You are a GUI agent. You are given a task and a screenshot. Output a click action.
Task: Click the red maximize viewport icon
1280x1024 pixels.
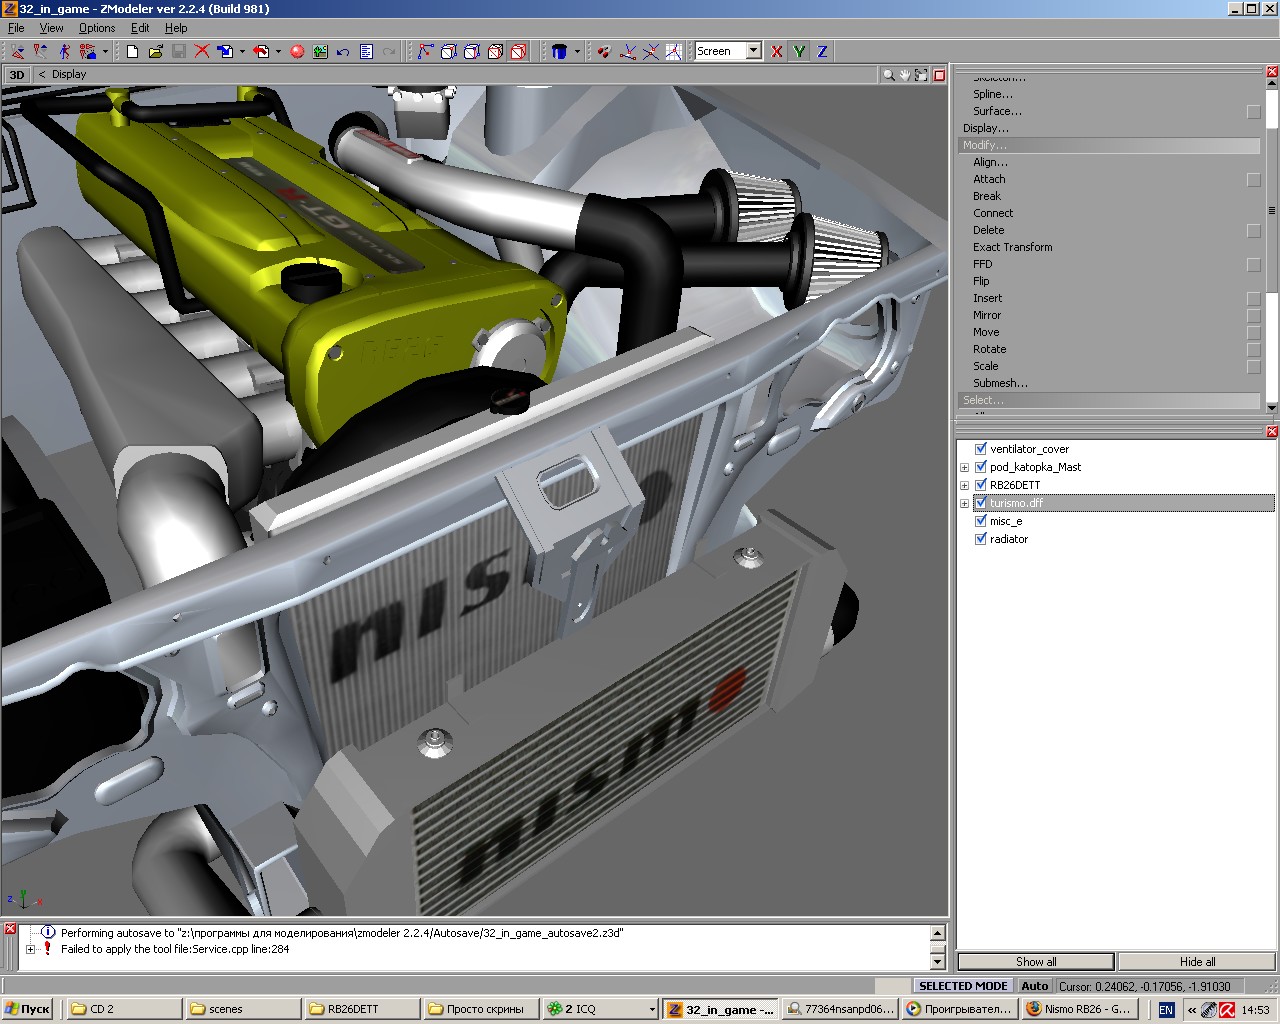[x=939, y=75]
